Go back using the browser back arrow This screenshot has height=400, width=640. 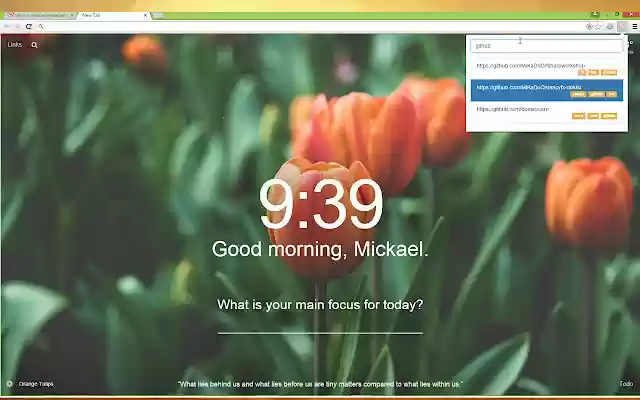7,27
